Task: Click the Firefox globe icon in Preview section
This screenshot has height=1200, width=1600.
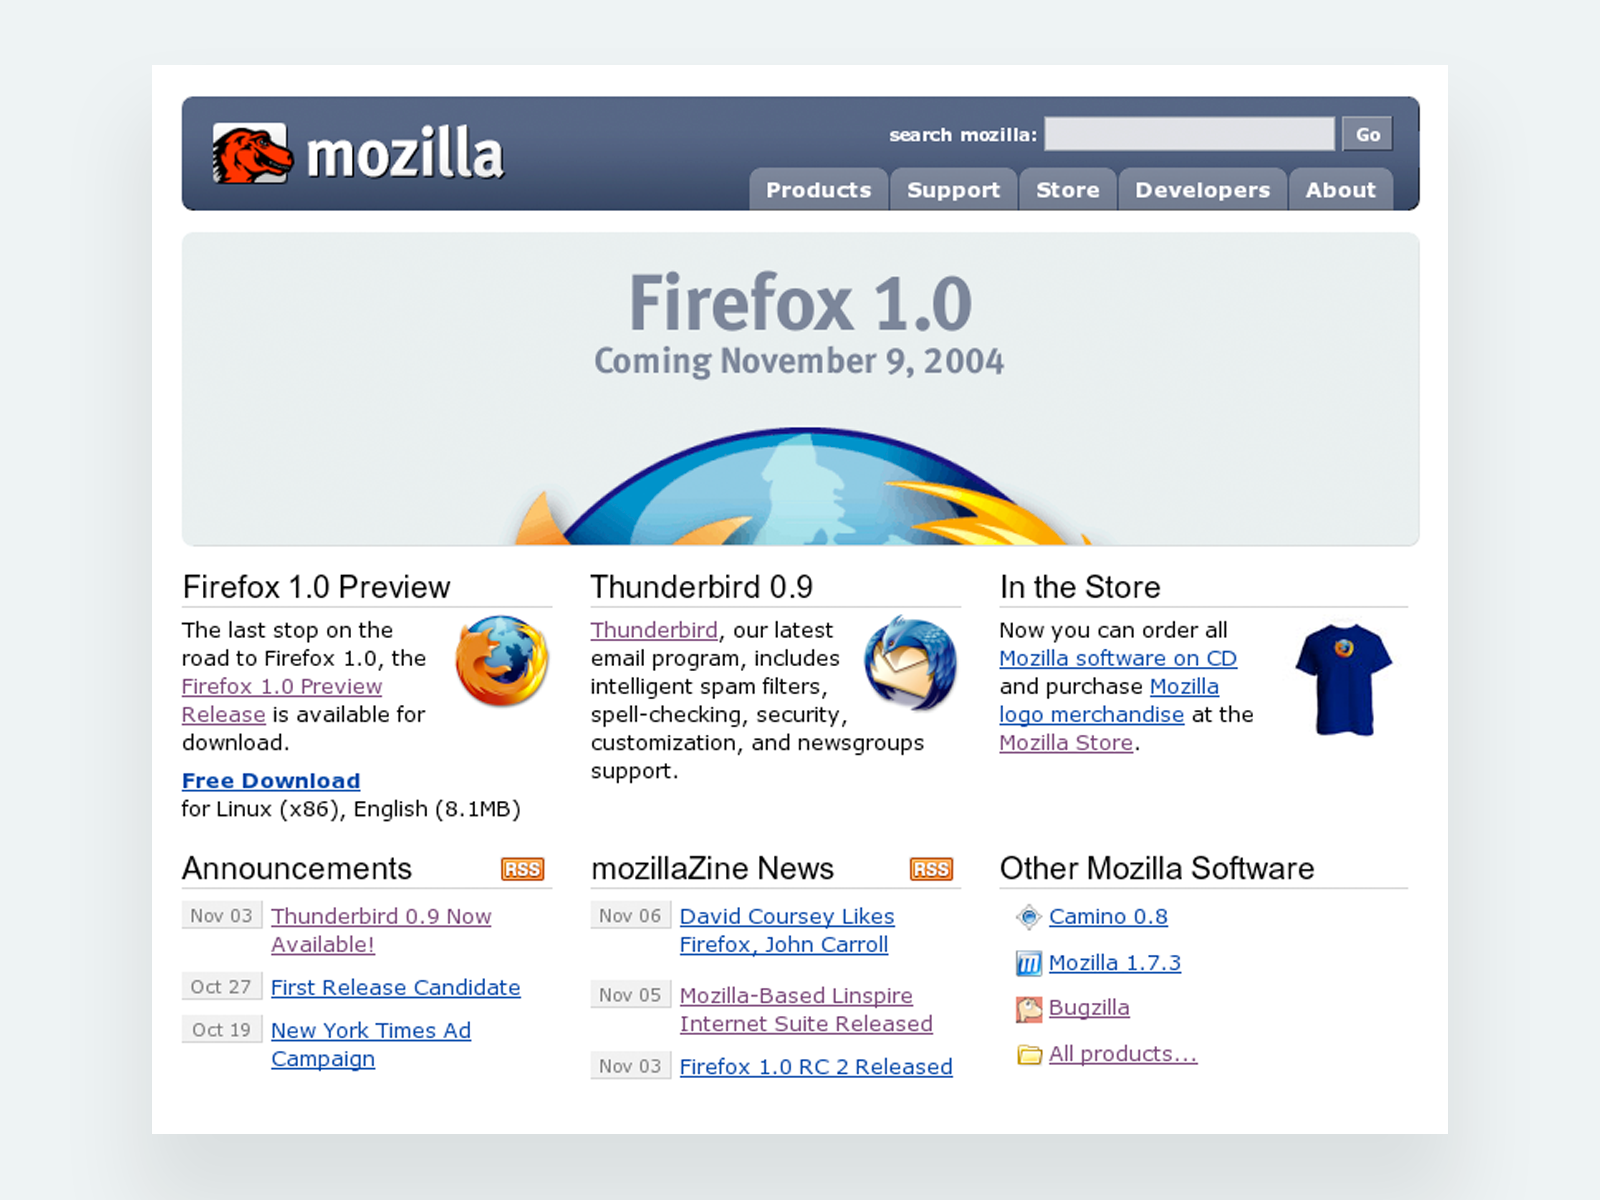Action: (502, 661)
